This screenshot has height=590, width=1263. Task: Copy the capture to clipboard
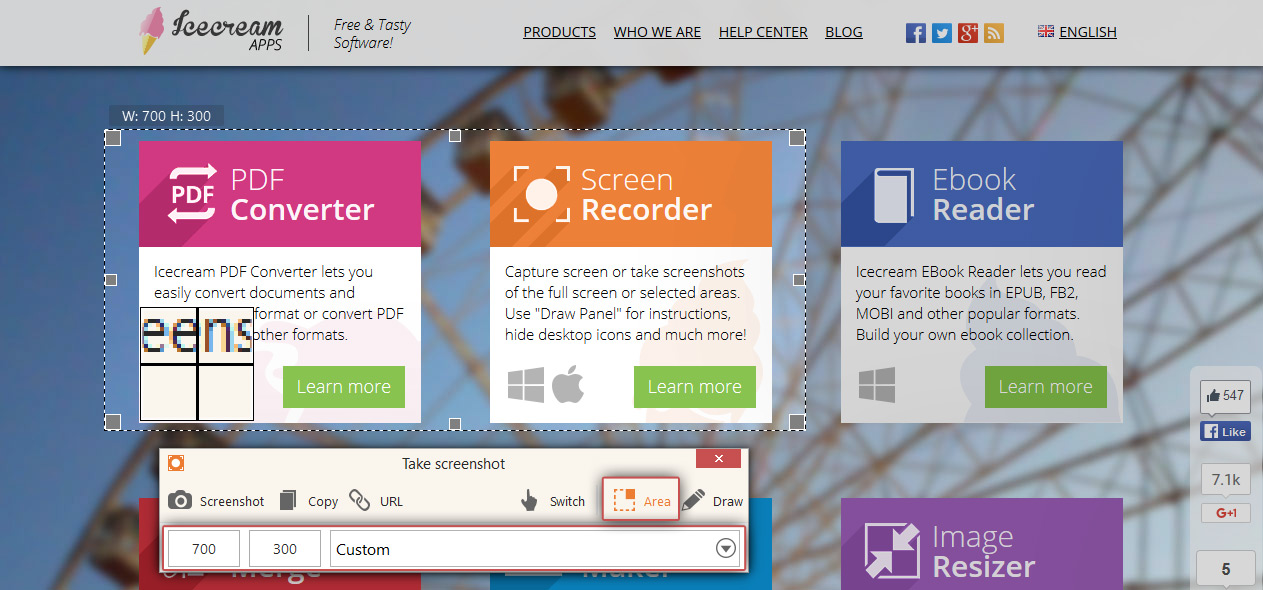pos(308,501)
